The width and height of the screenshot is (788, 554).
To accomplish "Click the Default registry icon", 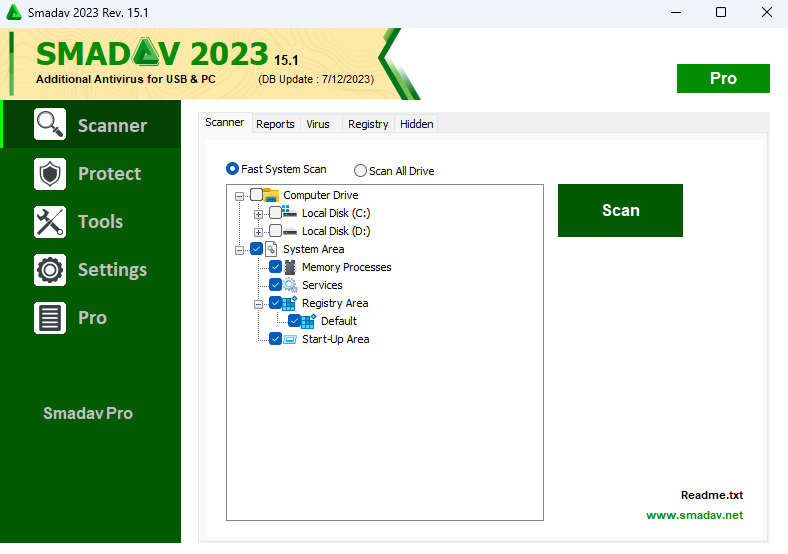I will tap(309, 321).
